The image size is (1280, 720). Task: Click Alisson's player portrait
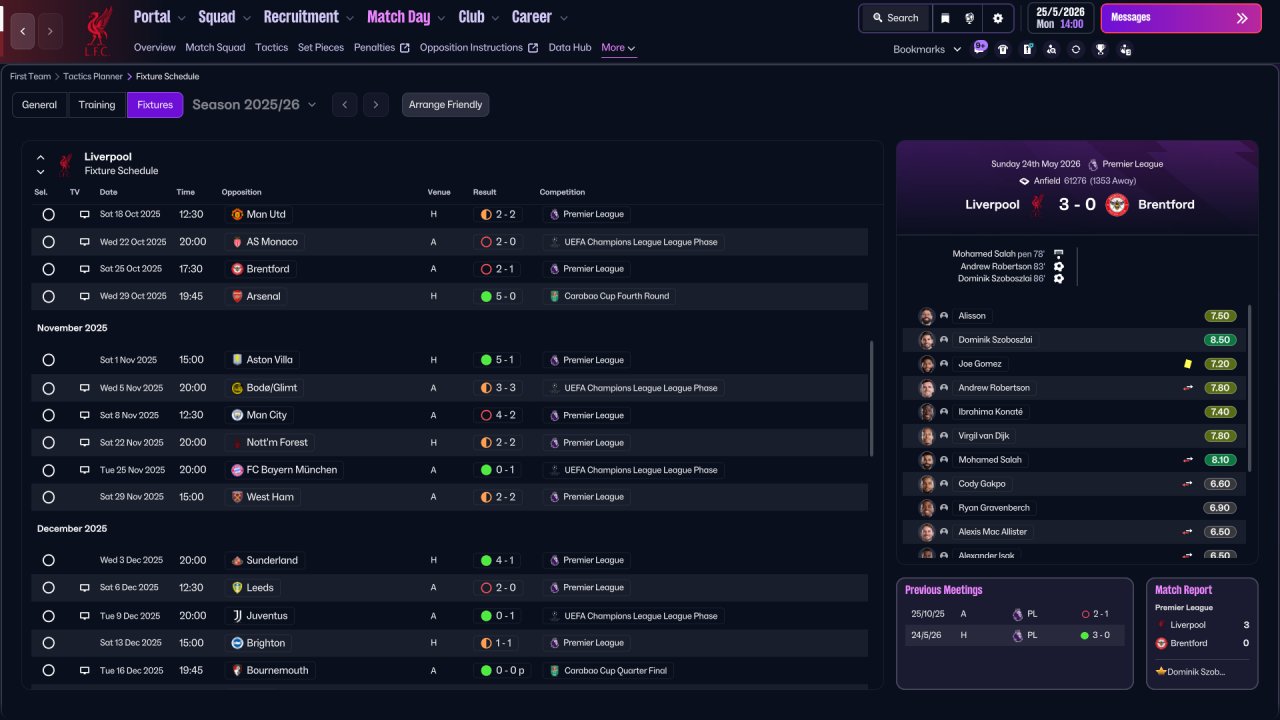(x=927, y=316)
